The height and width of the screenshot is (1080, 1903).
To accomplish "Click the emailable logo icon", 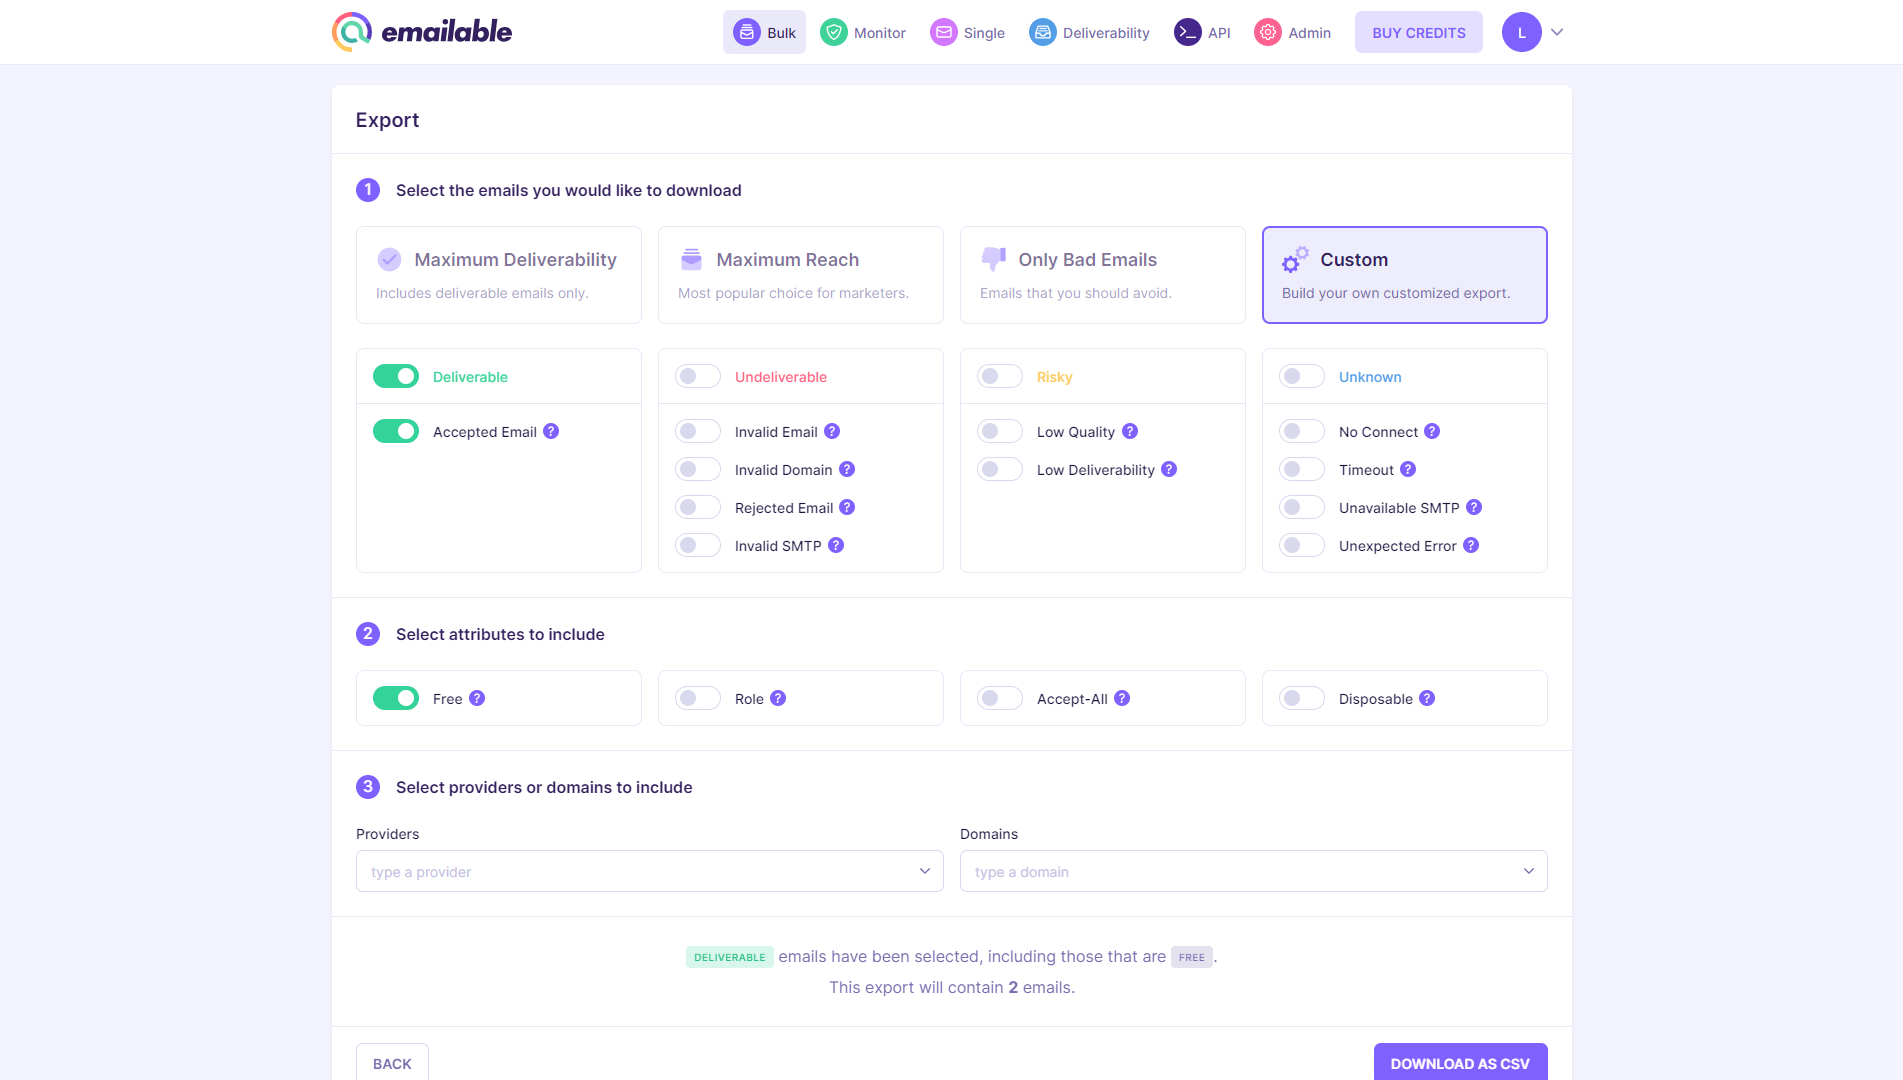I will click(x=349, y=31).
